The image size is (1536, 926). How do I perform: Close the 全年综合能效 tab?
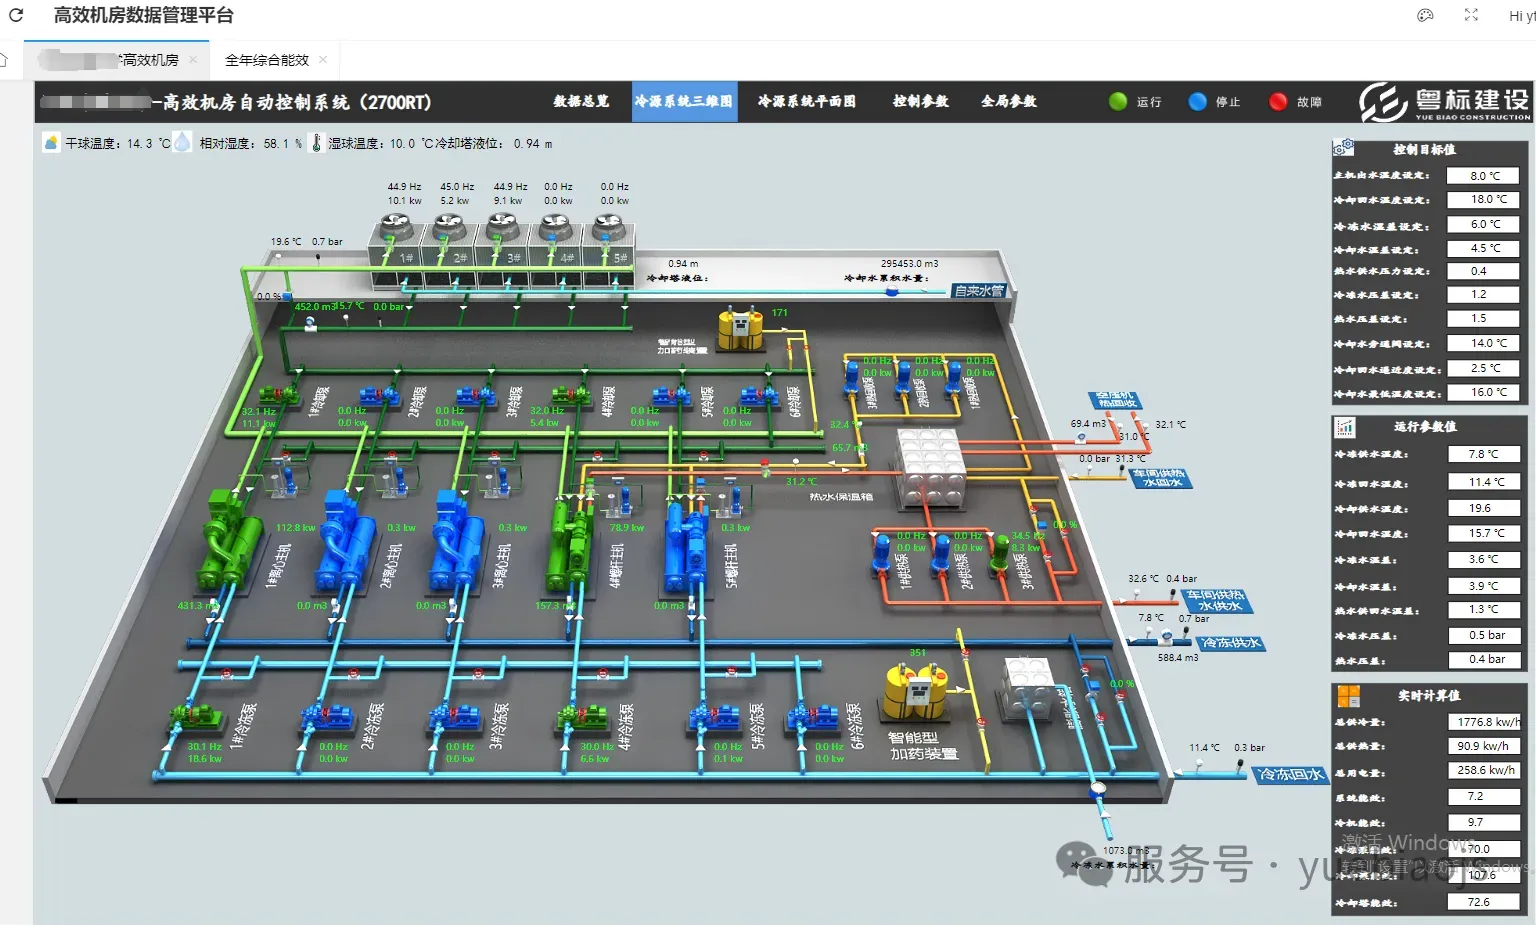(323, 60)
